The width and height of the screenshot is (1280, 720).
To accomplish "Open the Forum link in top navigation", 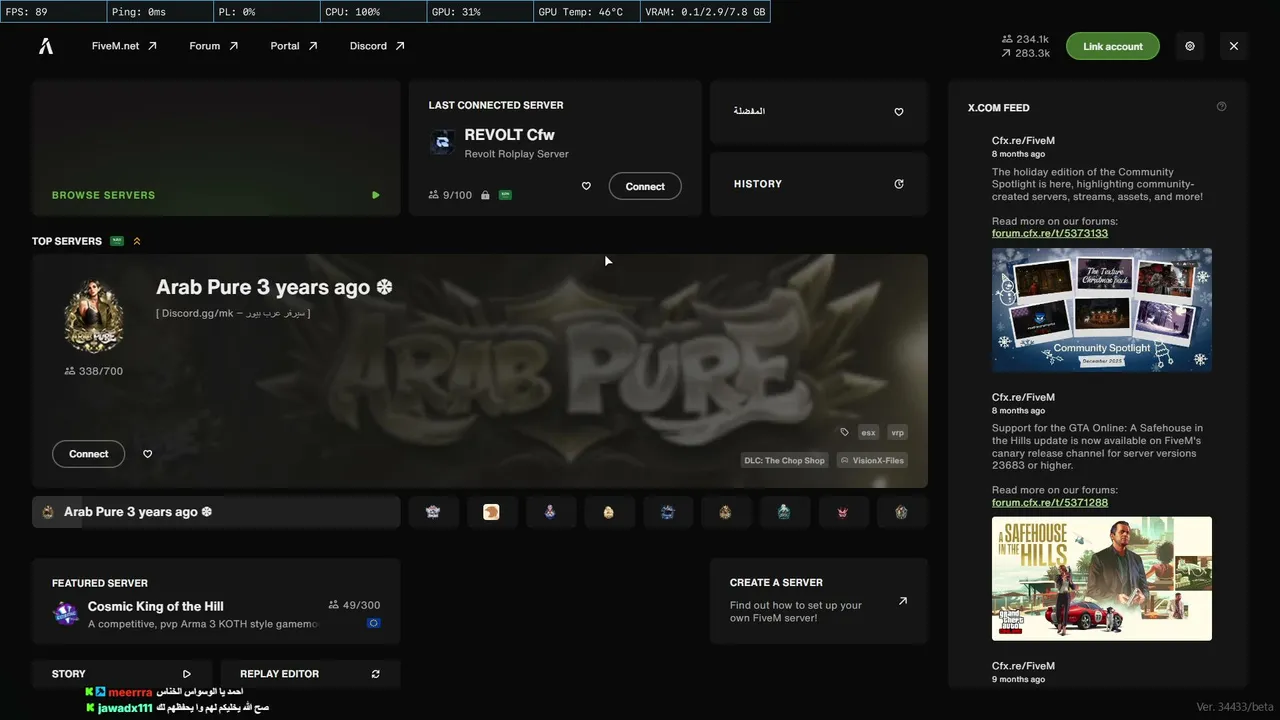I will [x=214, y=46].
